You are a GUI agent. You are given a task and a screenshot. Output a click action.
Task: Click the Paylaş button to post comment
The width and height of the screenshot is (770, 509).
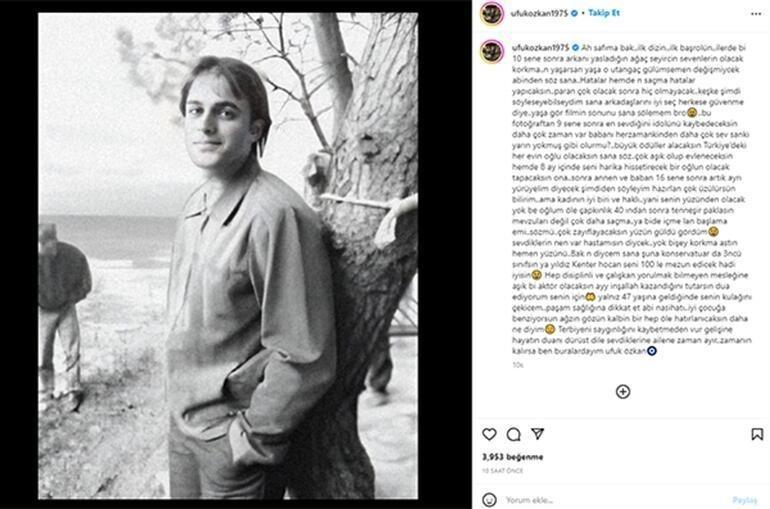coord(744,499)
